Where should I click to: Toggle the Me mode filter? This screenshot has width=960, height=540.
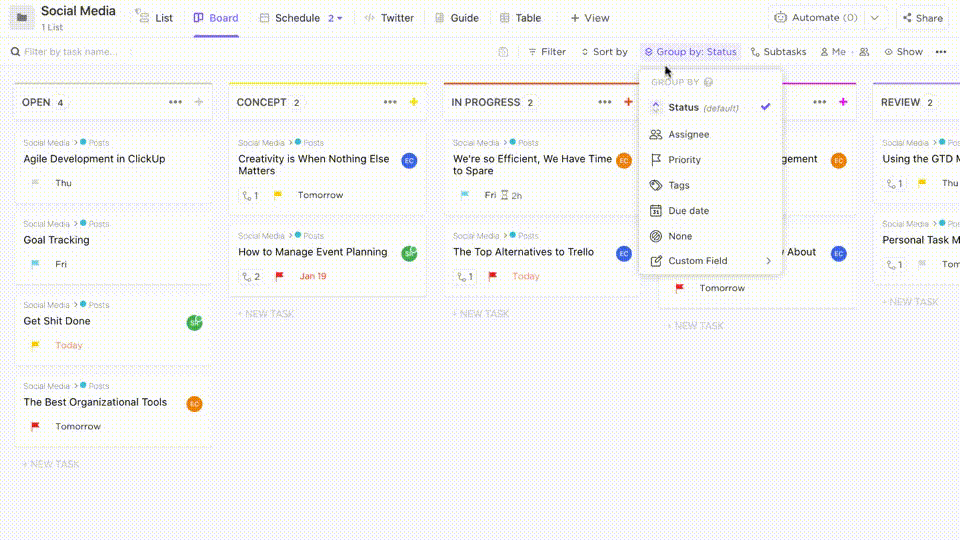point(833,51)
